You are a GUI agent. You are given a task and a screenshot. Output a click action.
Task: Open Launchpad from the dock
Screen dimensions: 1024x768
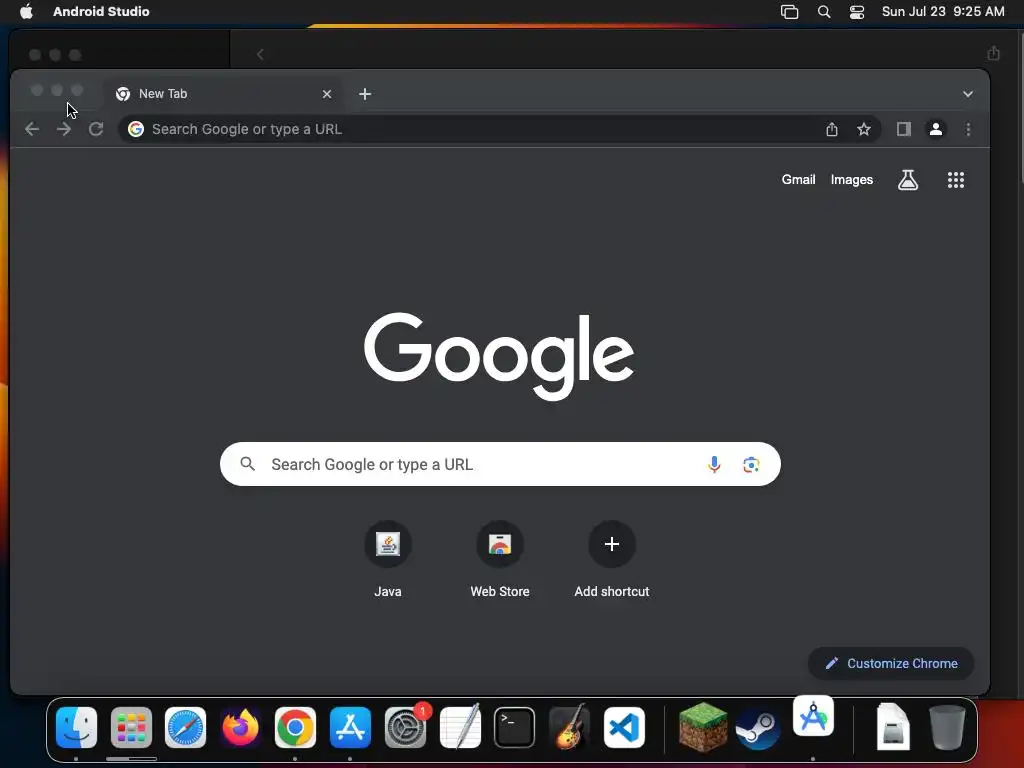pos(131,728)
